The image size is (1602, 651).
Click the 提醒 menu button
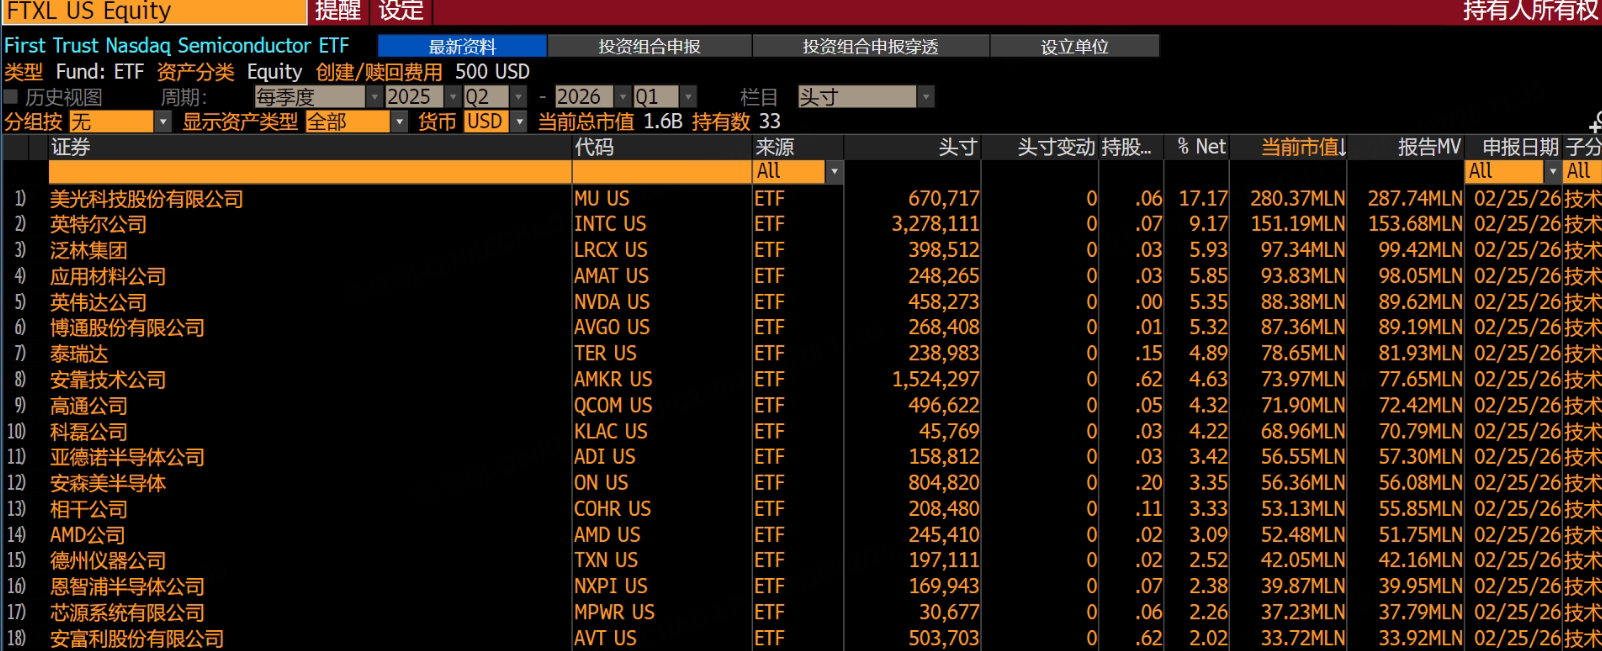(338, 11)
